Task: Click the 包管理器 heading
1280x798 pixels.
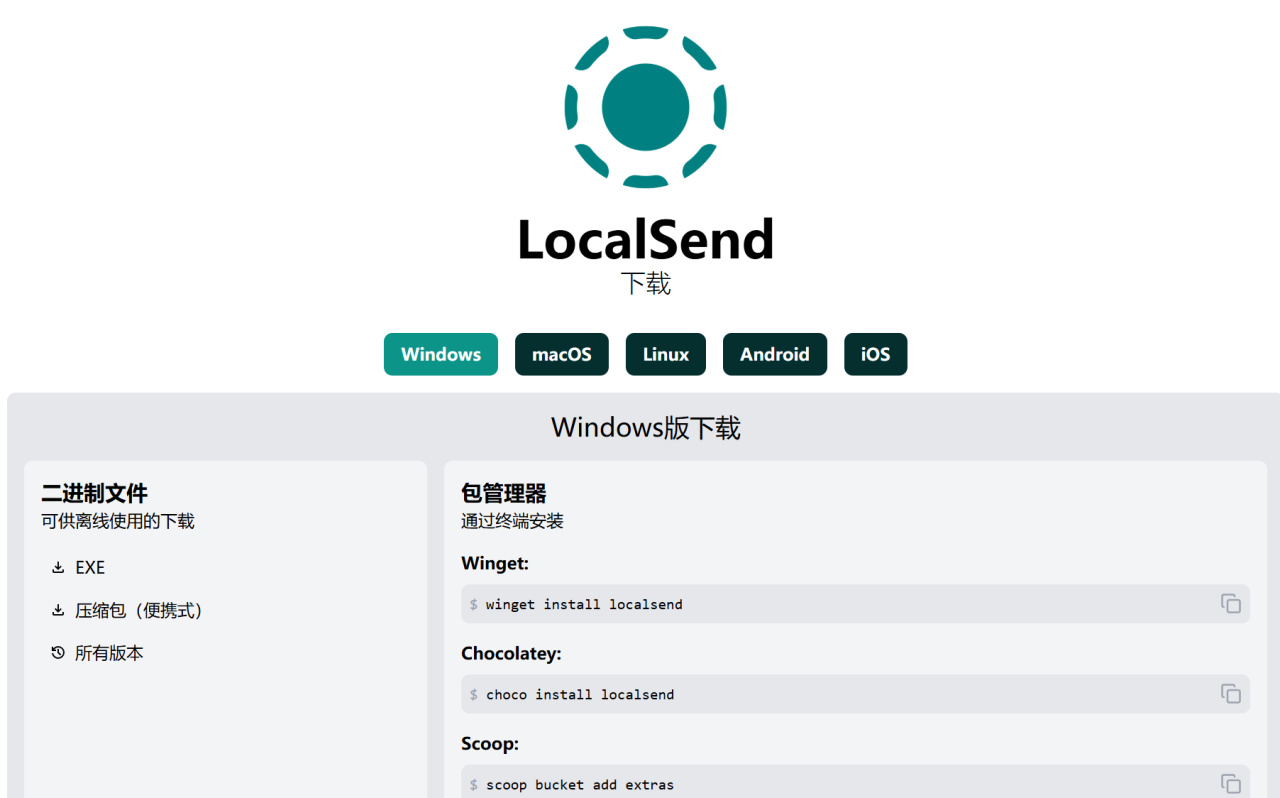Action: [504, 493]
